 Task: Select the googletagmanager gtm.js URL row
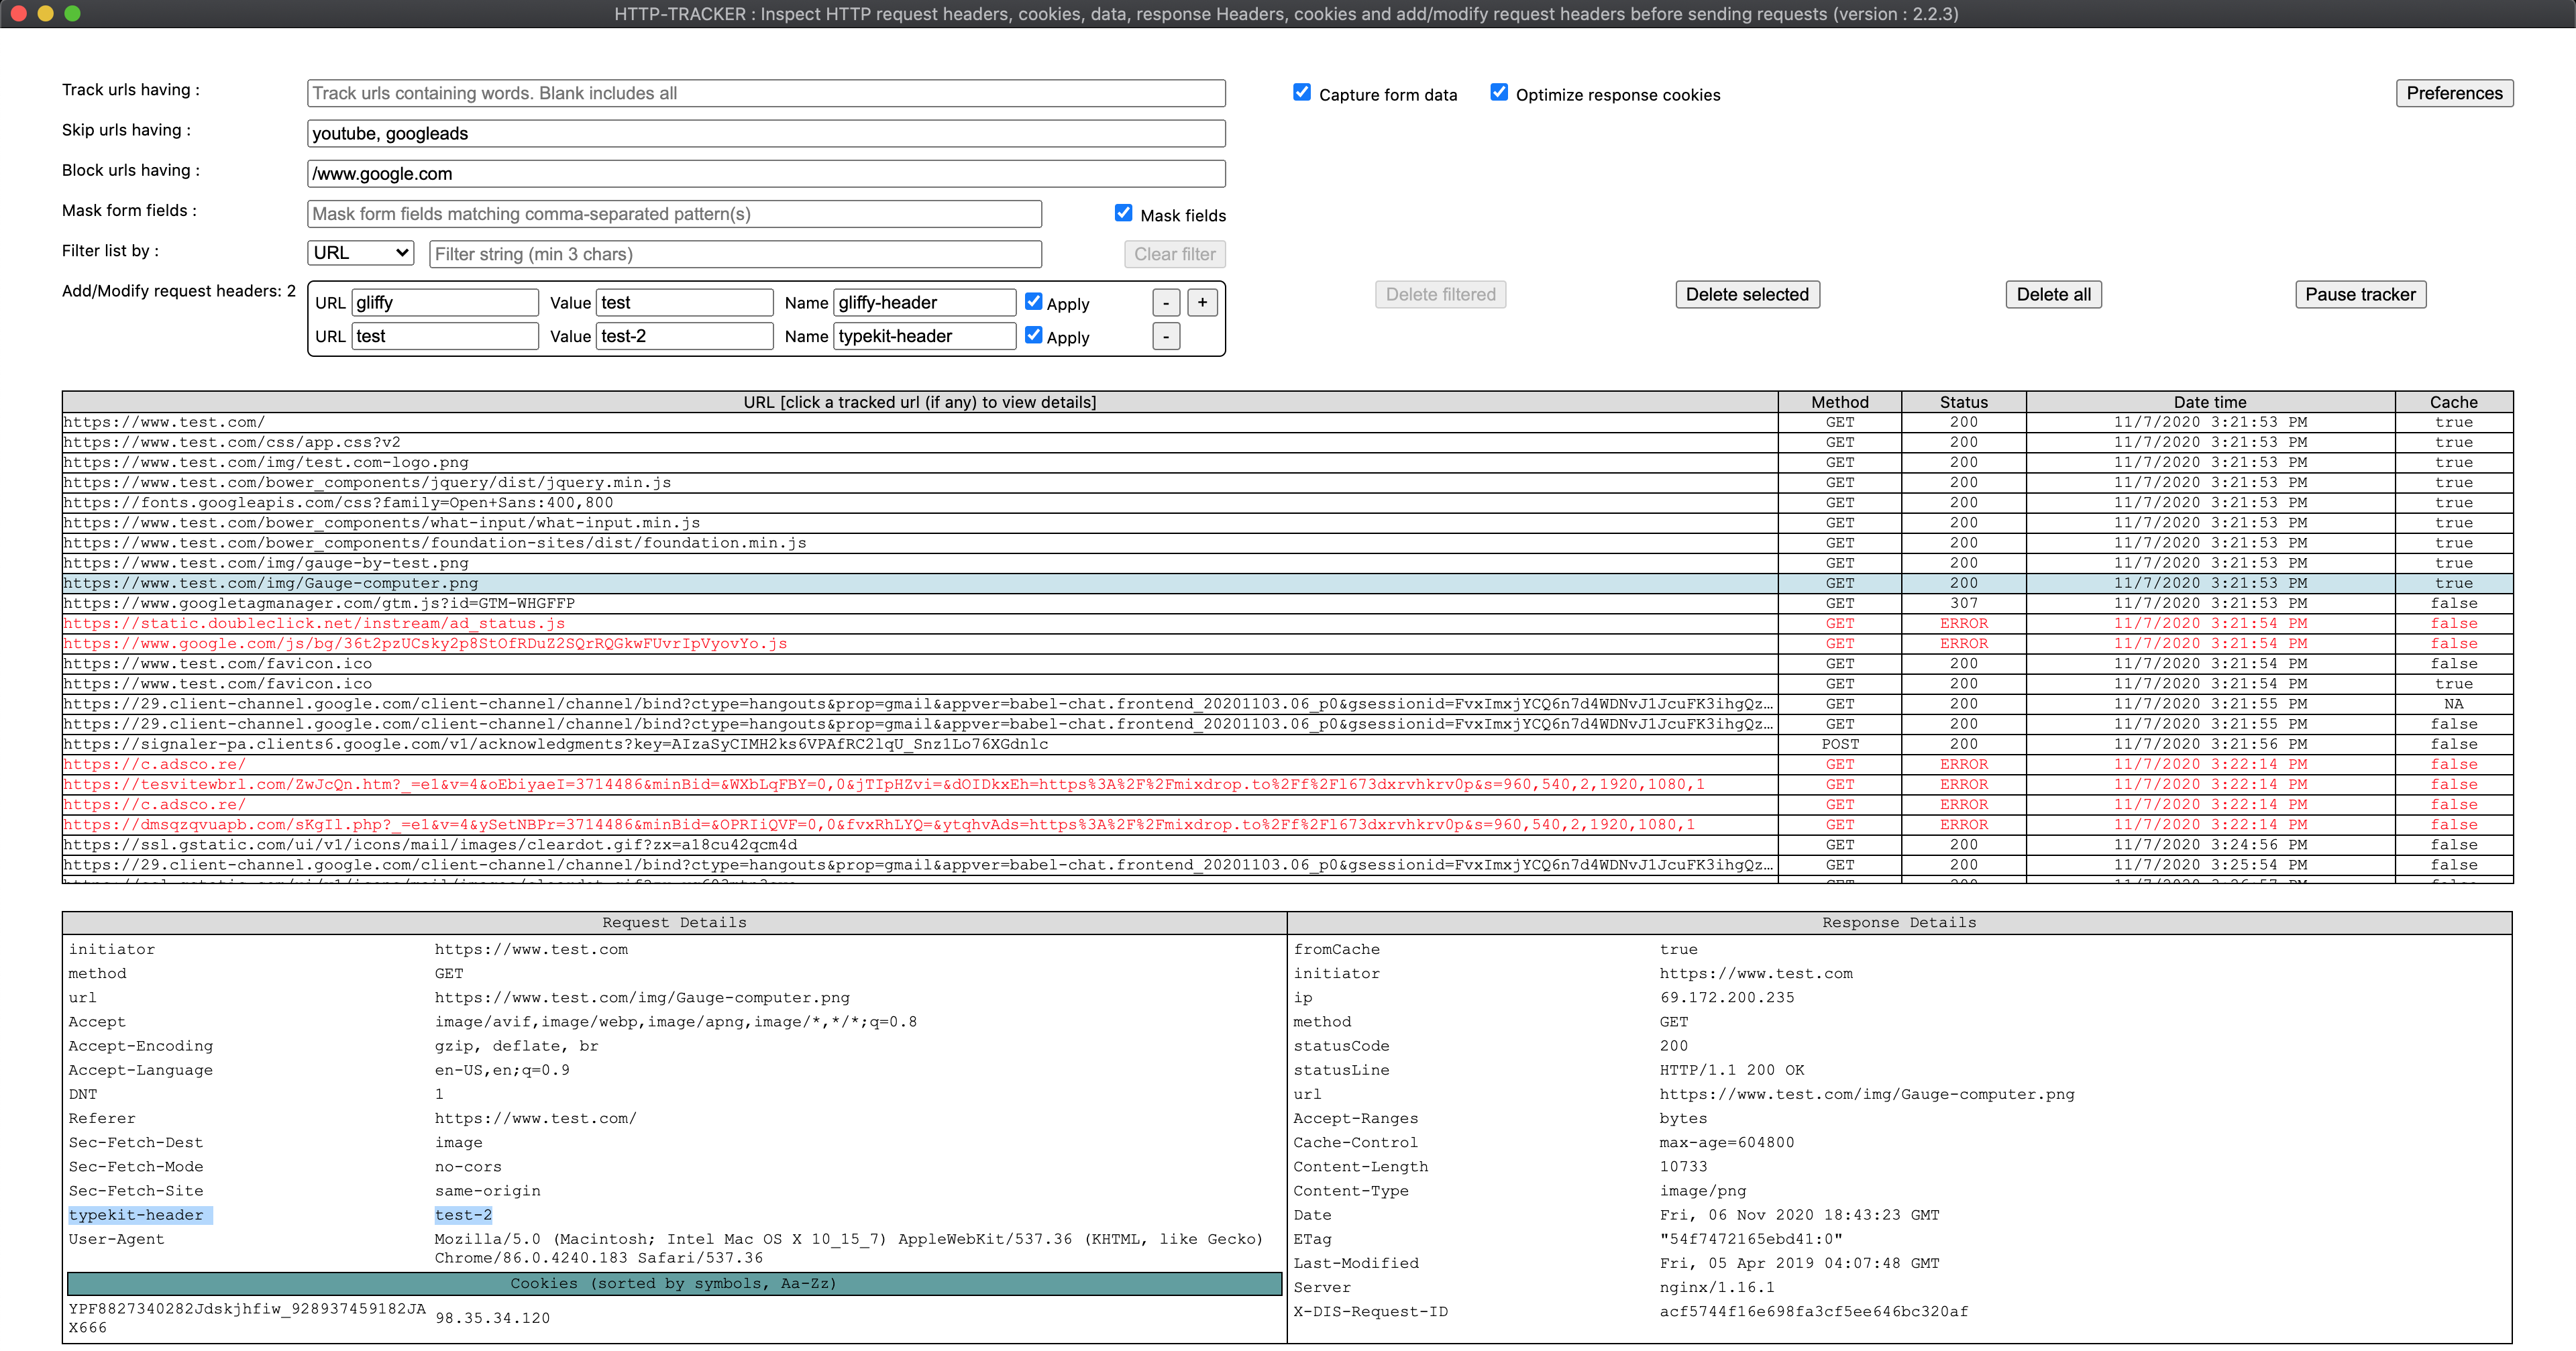pyautogui.click(x=319, y=603)
